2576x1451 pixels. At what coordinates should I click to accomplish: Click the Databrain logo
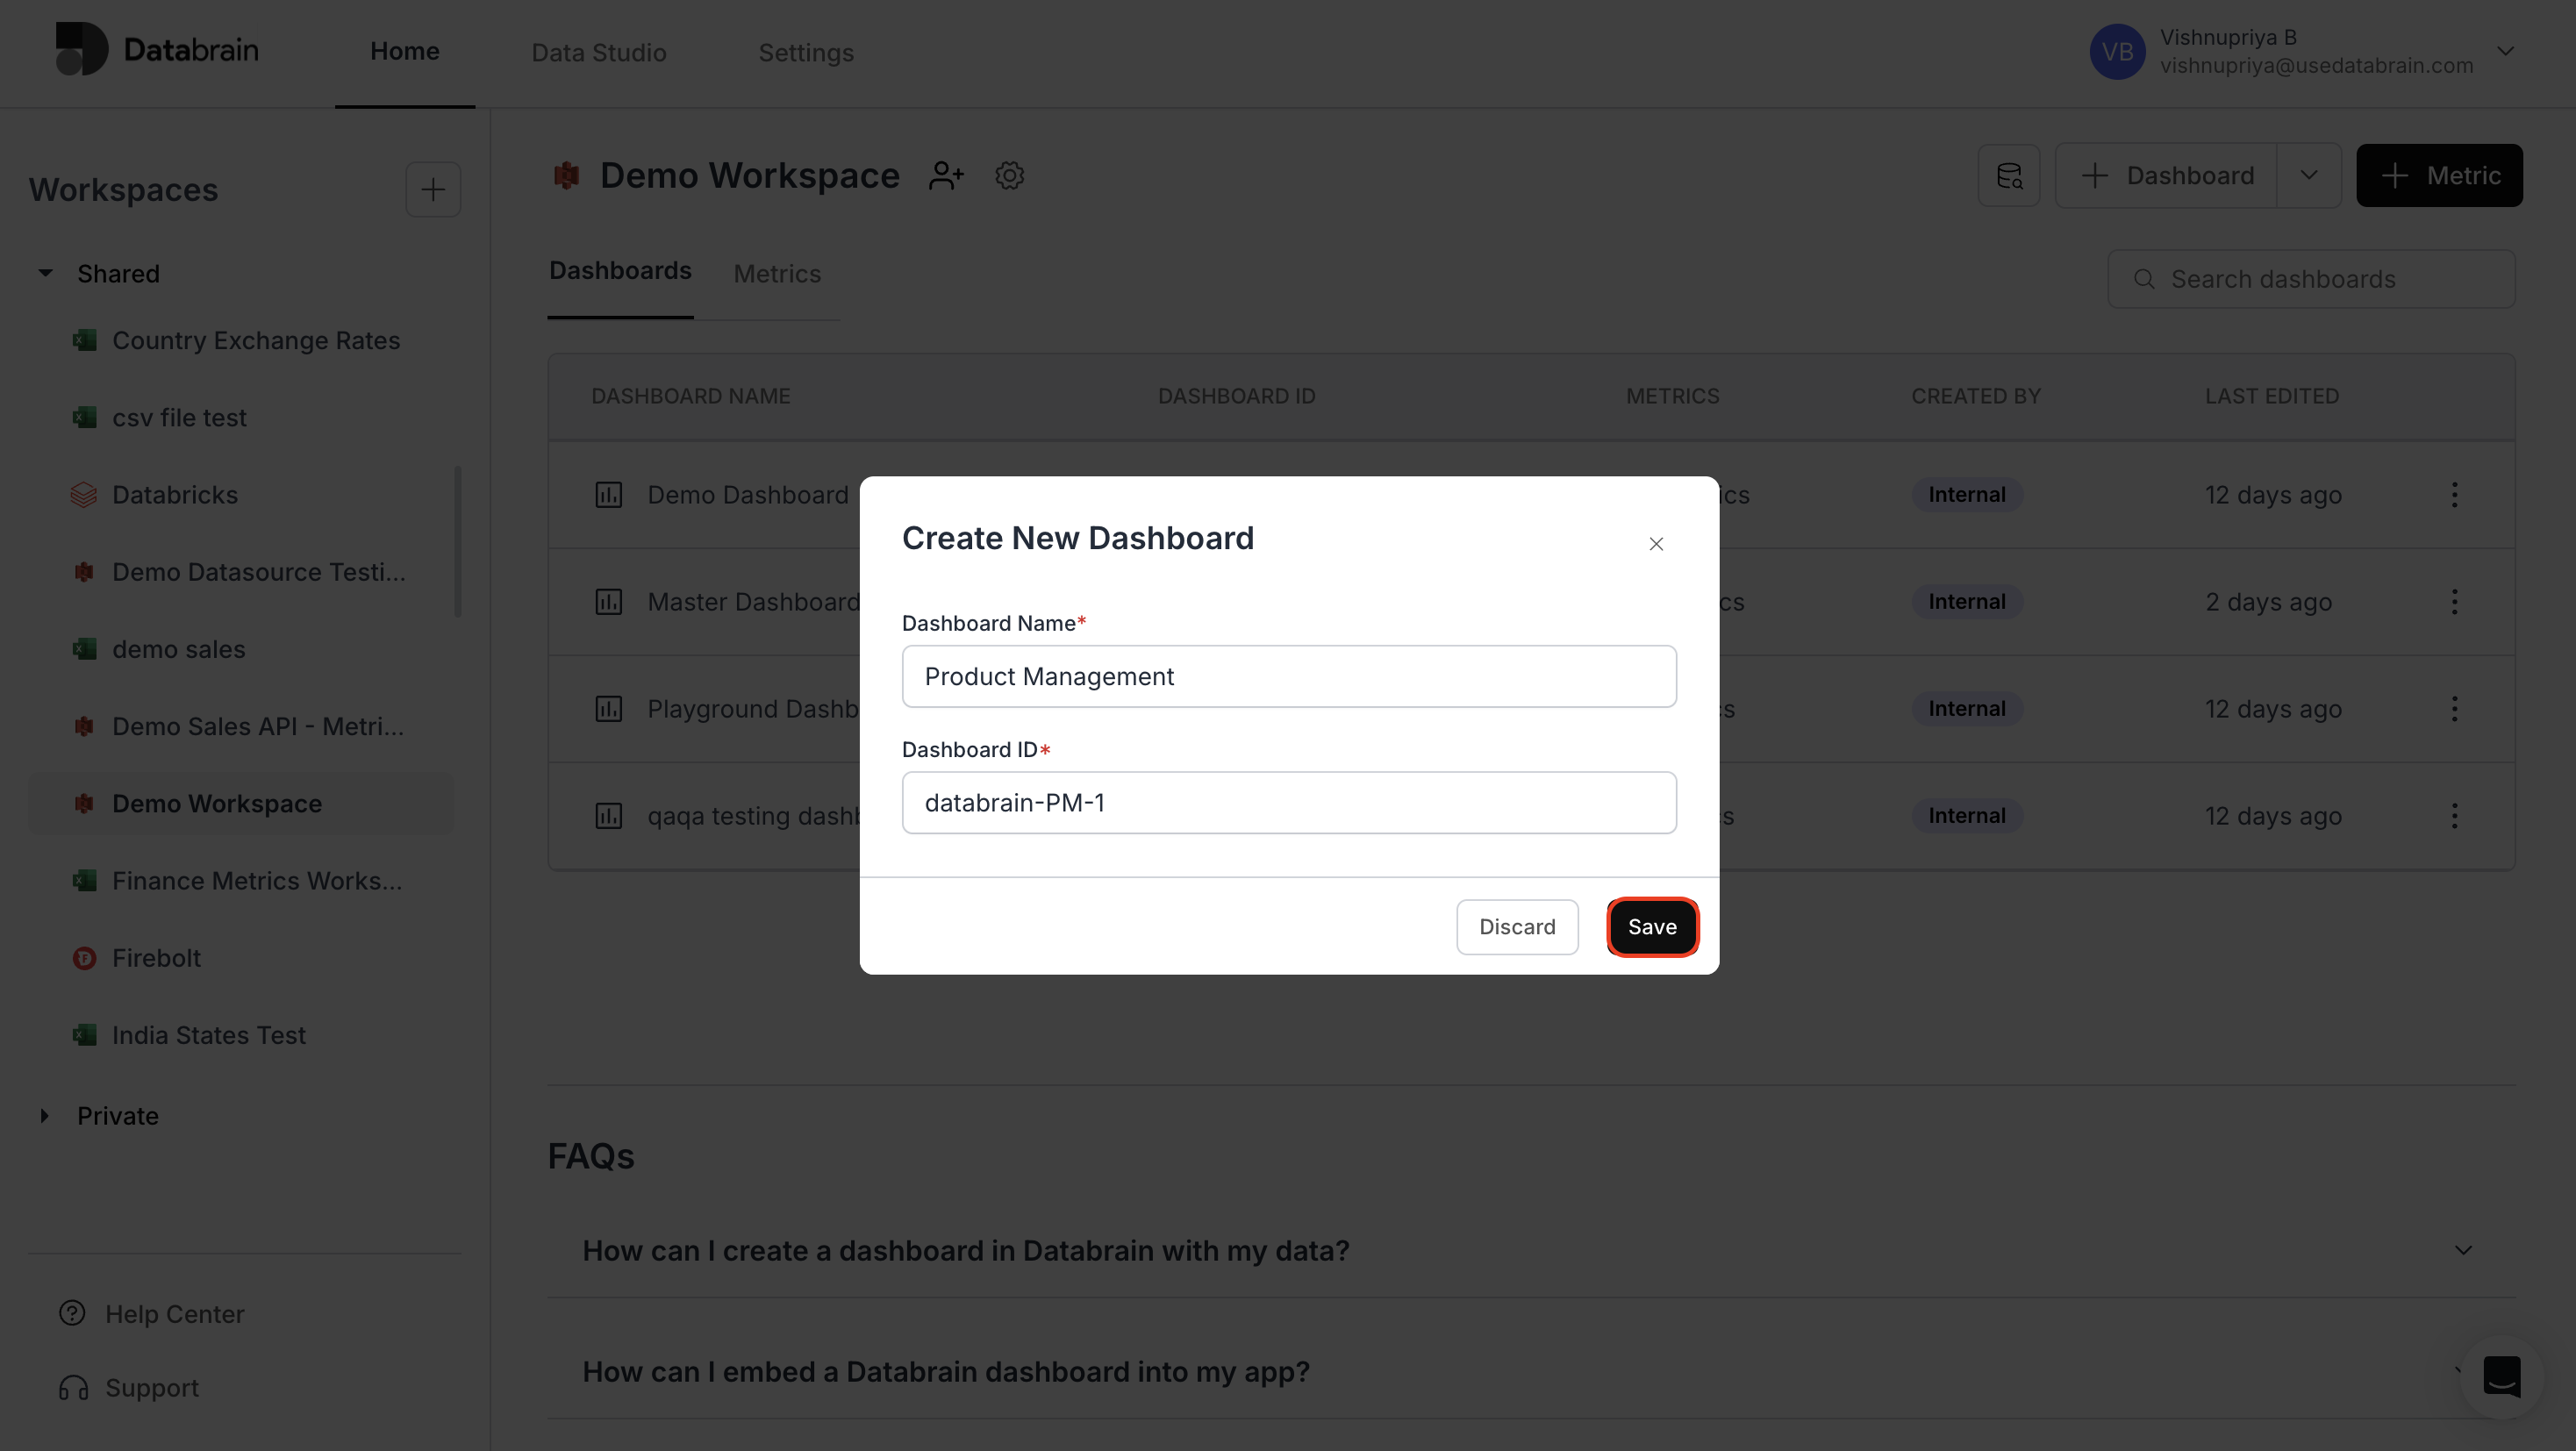pyautogui.click(x=156, y=49)
